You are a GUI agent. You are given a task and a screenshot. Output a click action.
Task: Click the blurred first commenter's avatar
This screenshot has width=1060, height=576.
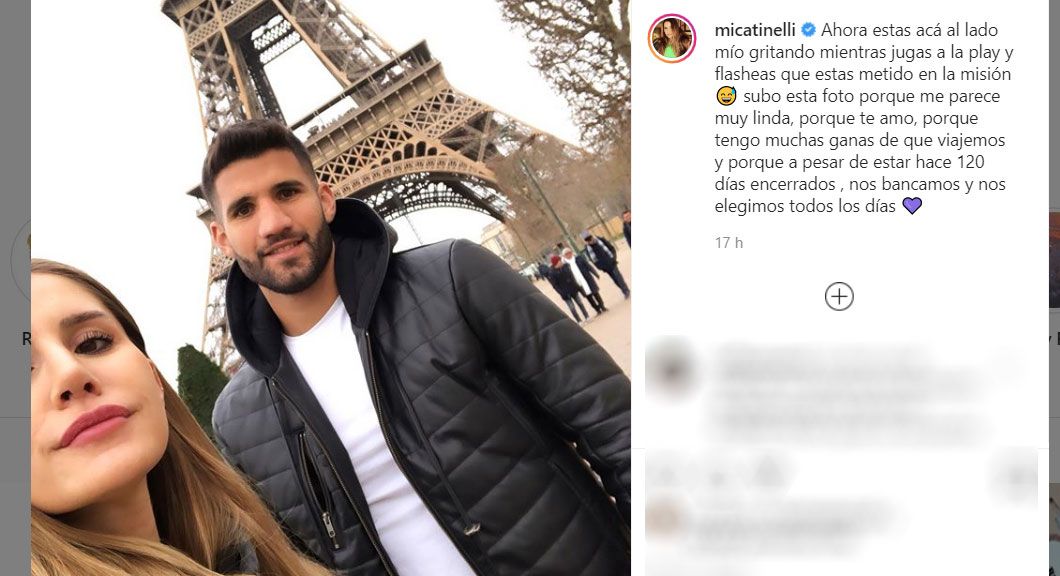point(671,368)
